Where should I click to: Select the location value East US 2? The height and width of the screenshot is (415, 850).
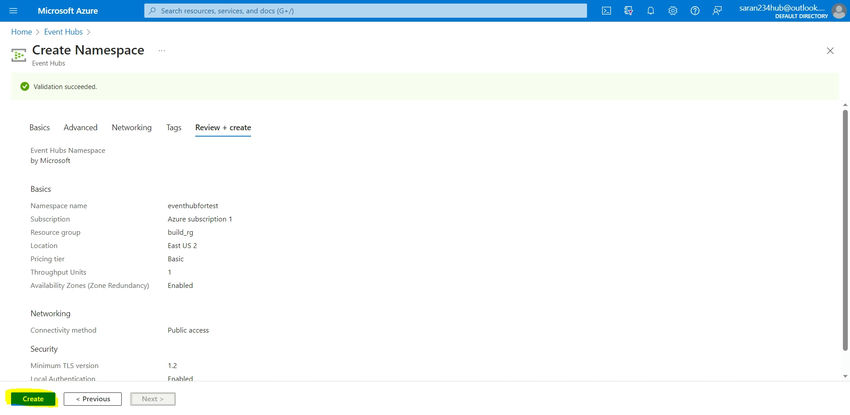182,245
